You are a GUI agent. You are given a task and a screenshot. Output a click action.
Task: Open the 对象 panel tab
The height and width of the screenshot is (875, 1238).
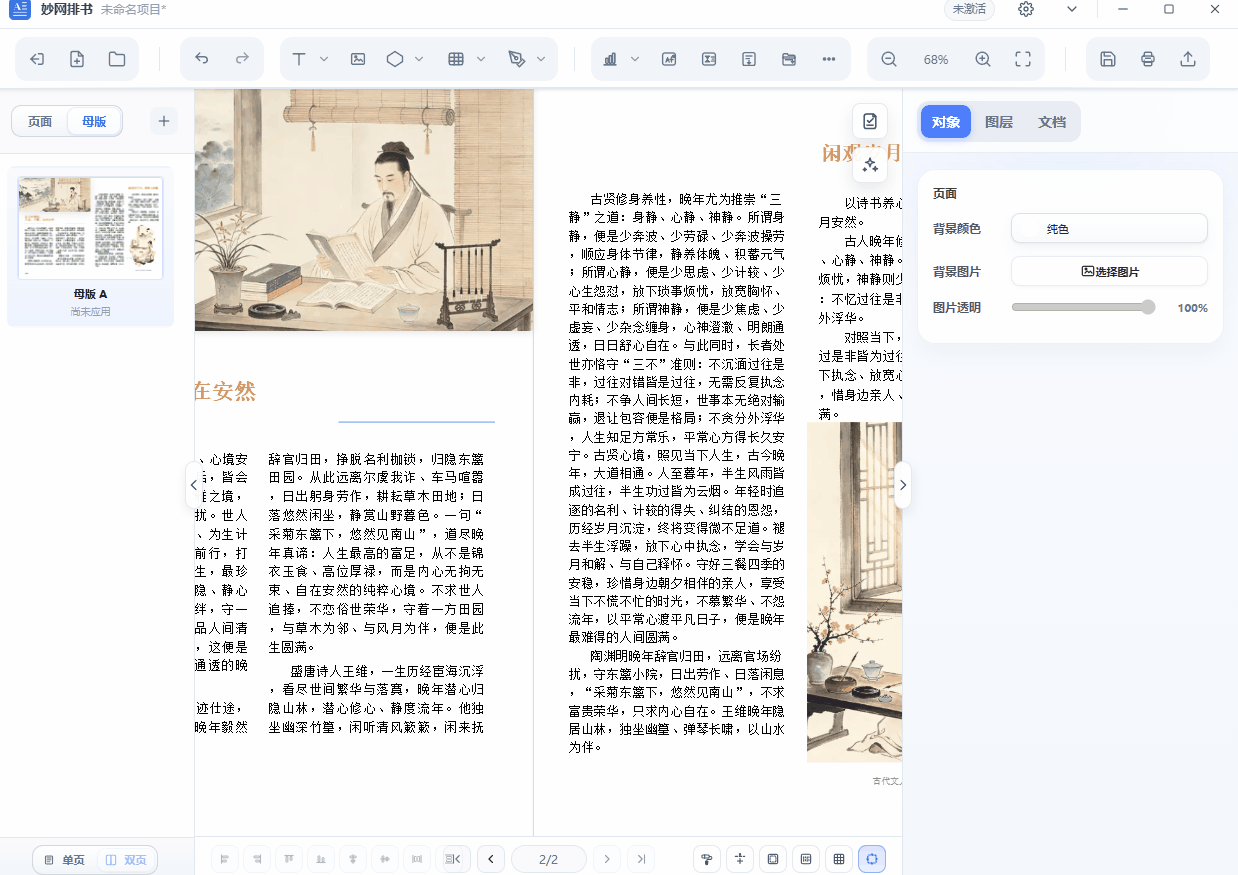[x=946, y=122]
